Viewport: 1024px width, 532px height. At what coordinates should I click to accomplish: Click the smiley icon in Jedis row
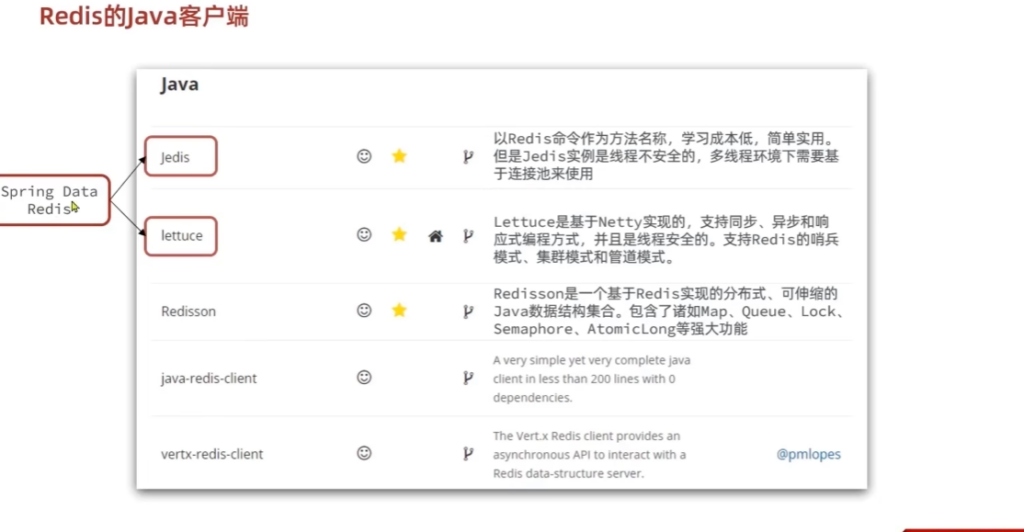[364, 156]
